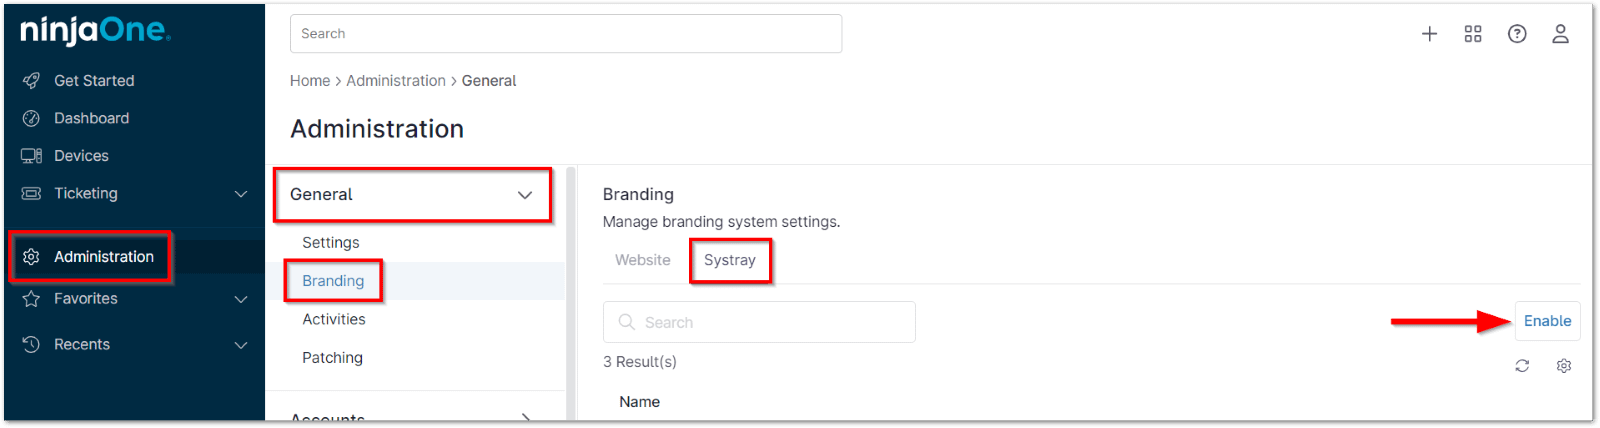The height and width of the screenshot is (428, 1600).
Task: Open the apps grid icon
Action: click(1473, 34)
